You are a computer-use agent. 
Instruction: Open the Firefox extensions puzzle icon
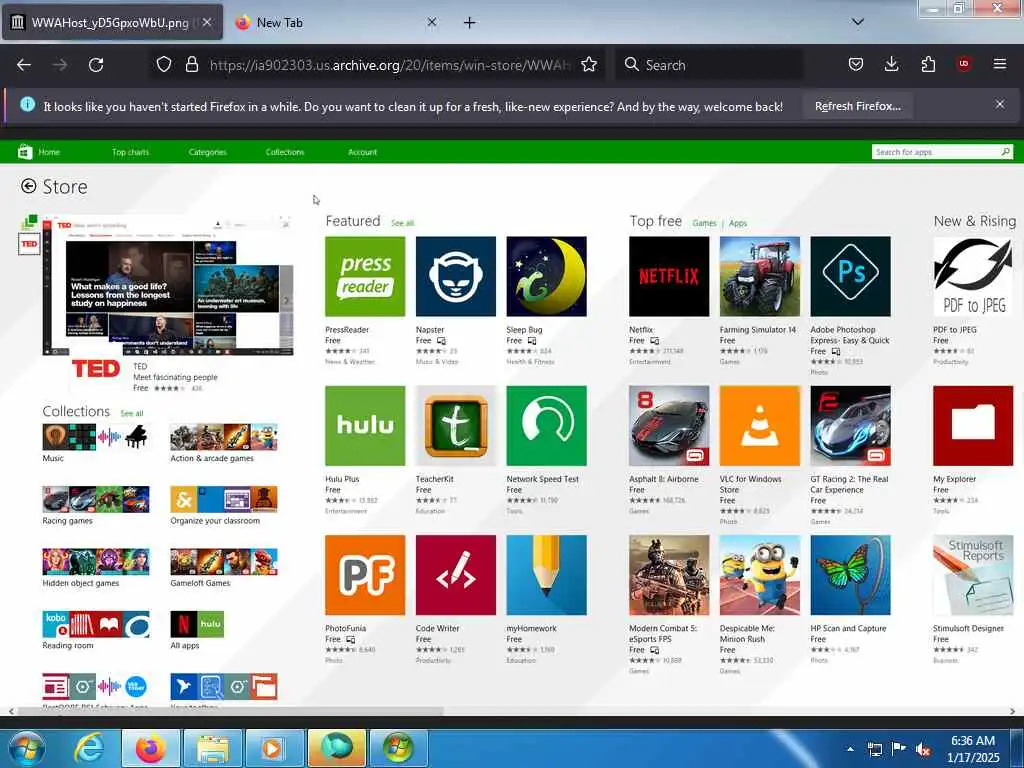[928, 64]
